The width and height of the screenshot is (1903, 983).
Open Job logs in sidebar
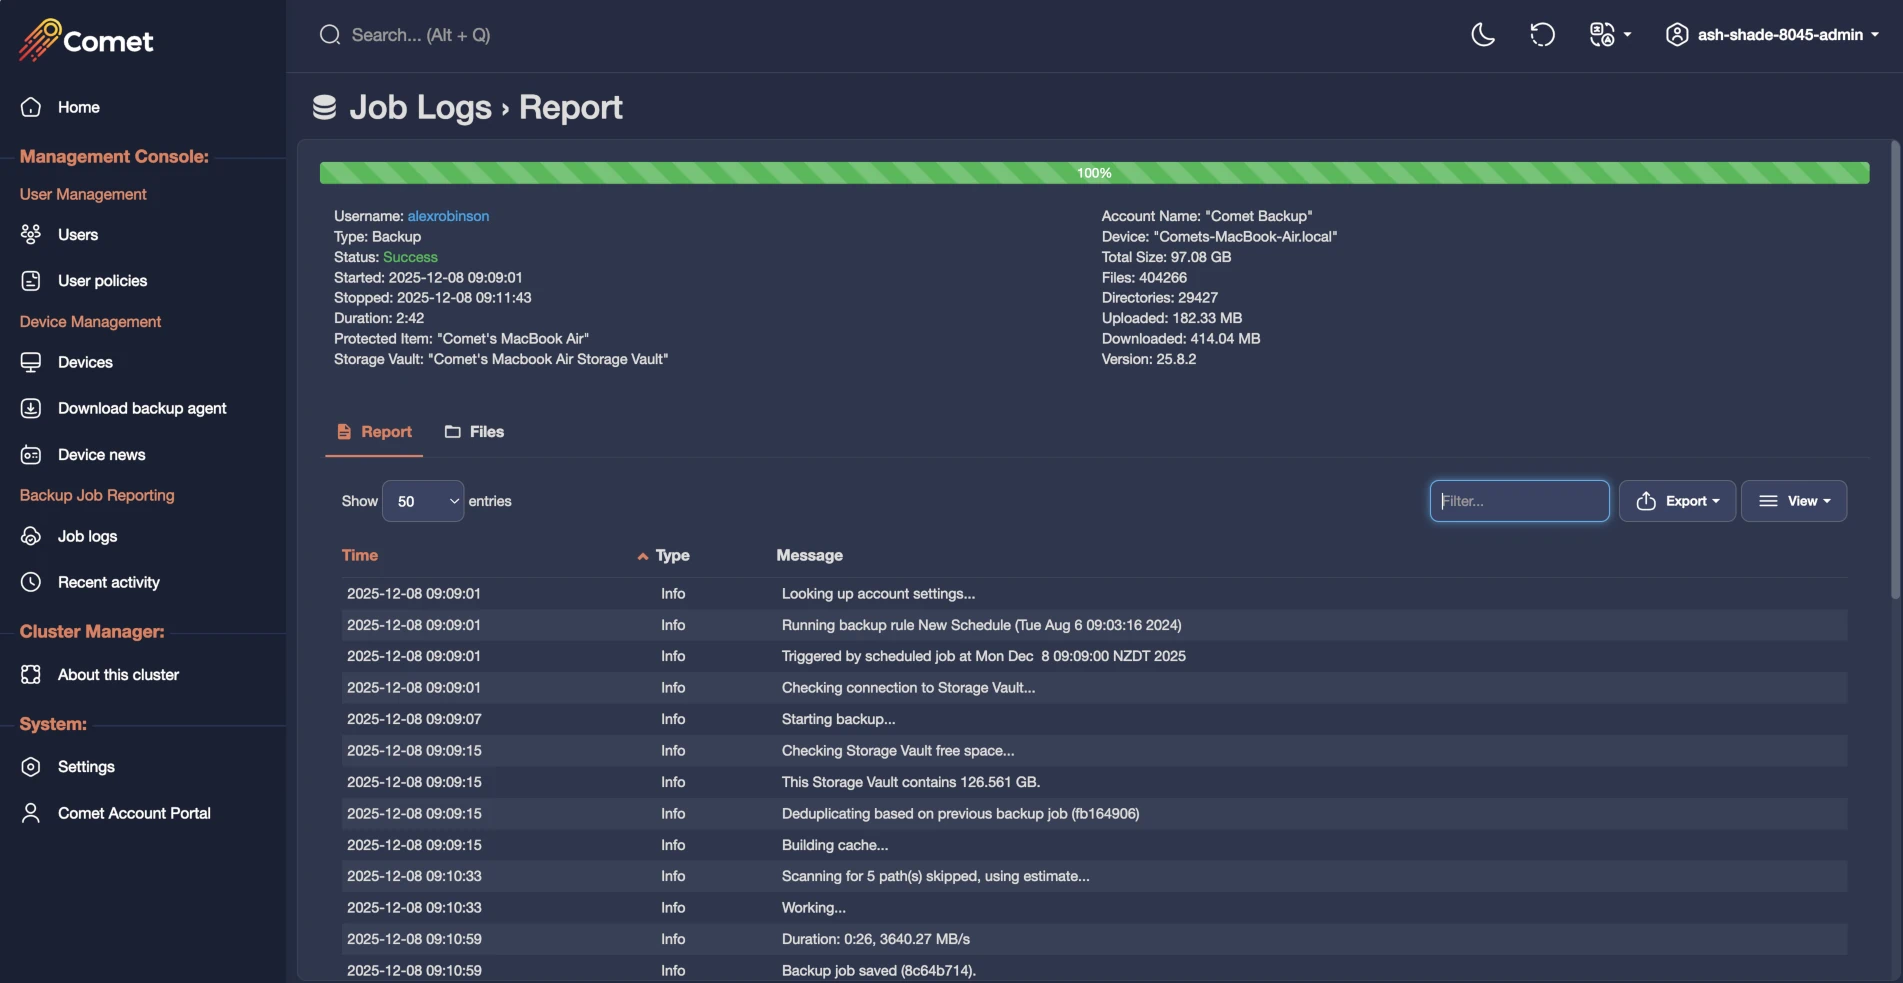87,536
